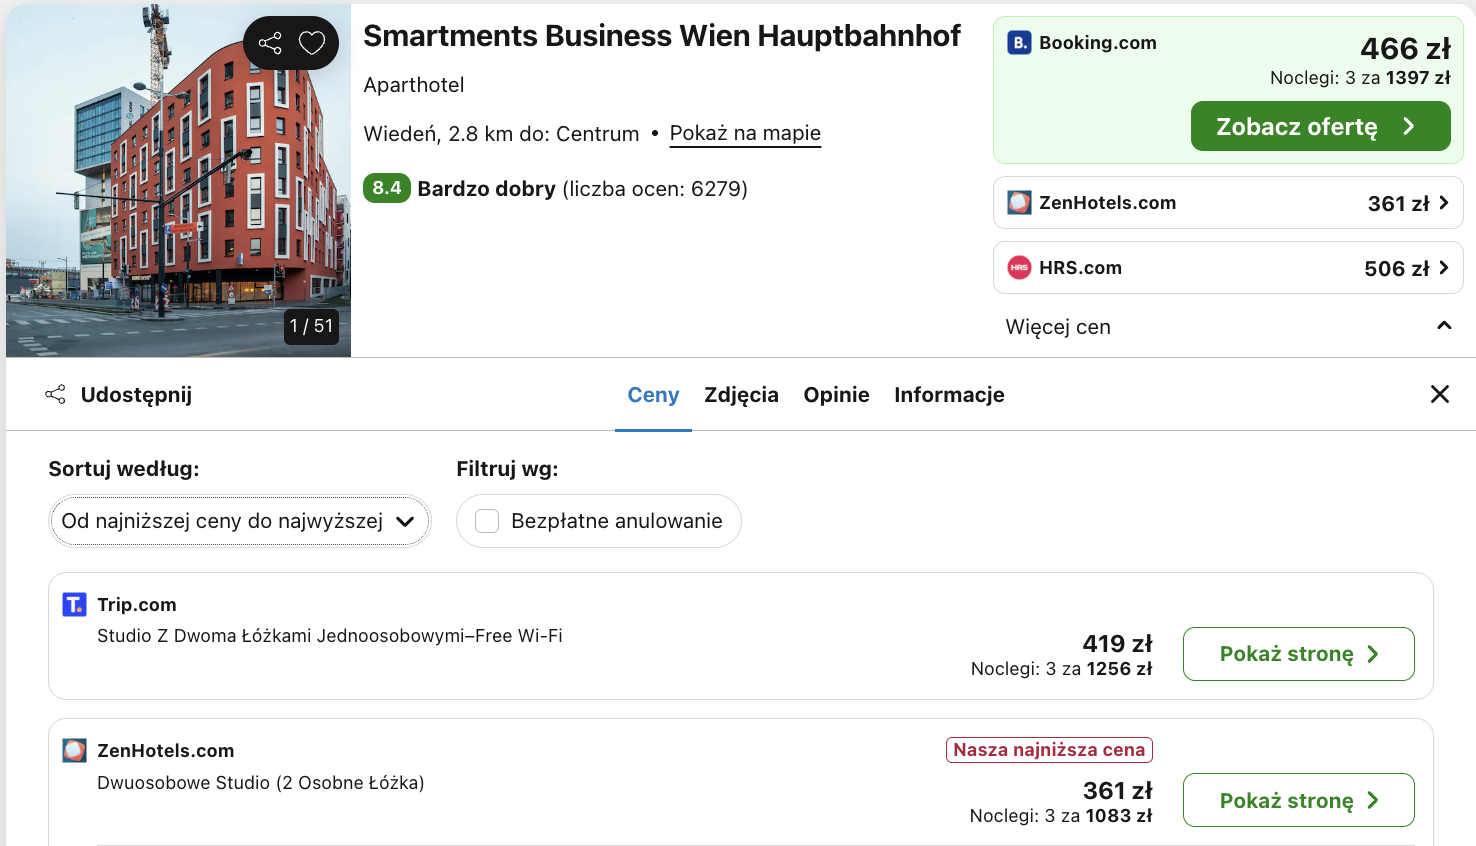Screen dimensions: 1476x846
Task: Click ZenHotels.com logo in top price list
Action: pos(1019,203)
